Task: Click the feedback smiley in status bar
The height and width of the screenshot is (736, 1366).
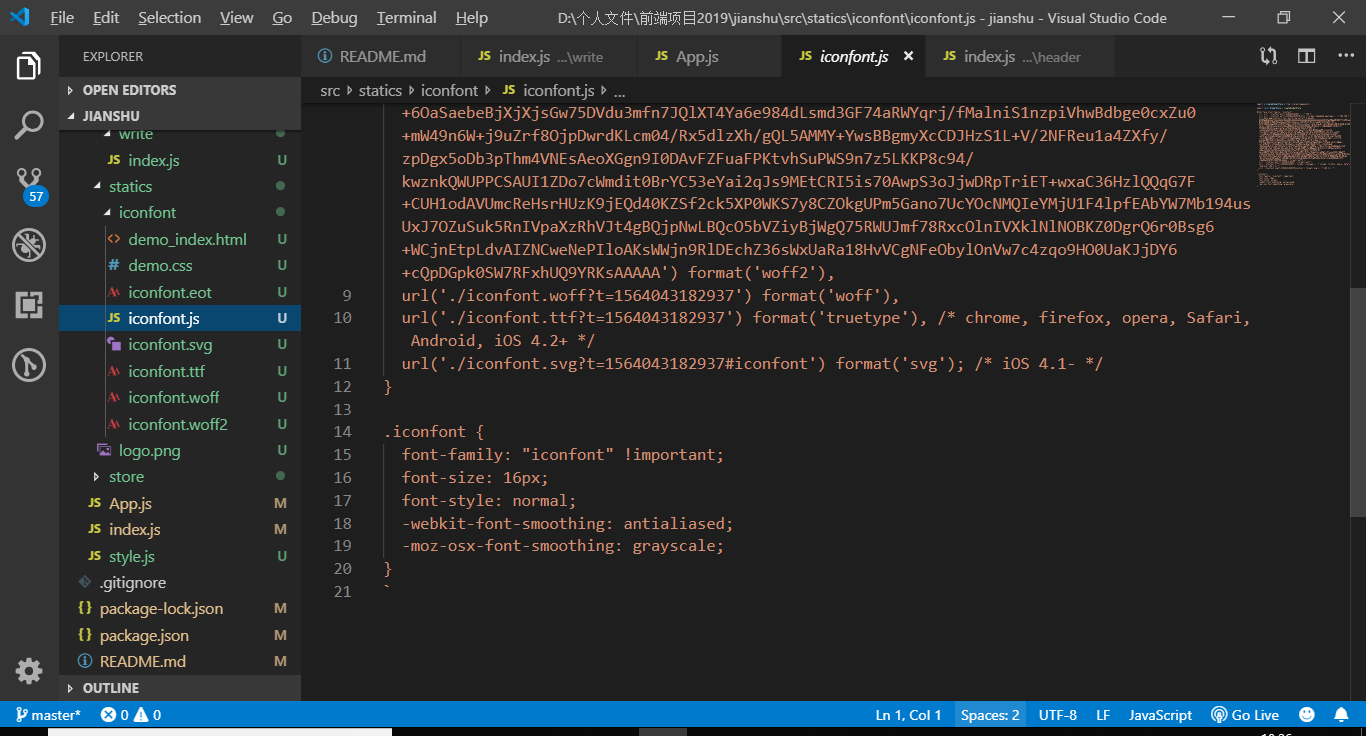Action: click(x=1306, y=715)
